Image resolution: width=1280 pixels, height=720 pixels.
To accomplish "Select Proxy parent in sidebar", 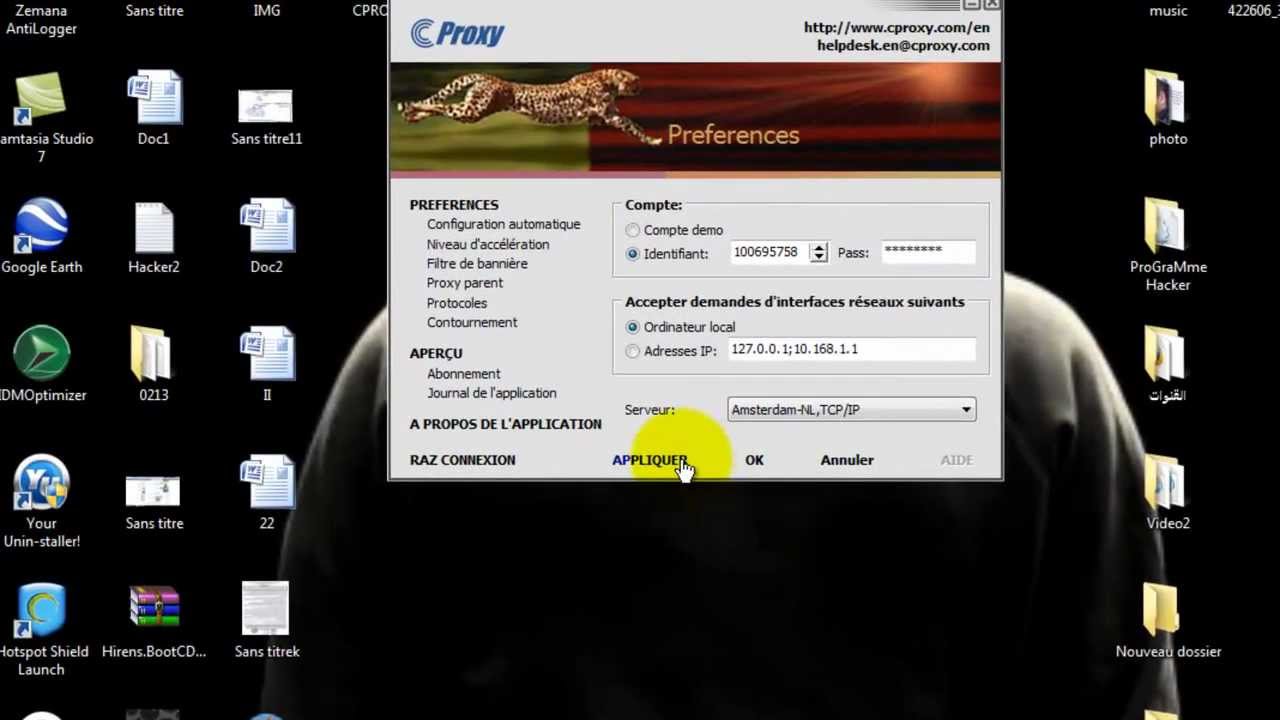I will tap(465, 283).
